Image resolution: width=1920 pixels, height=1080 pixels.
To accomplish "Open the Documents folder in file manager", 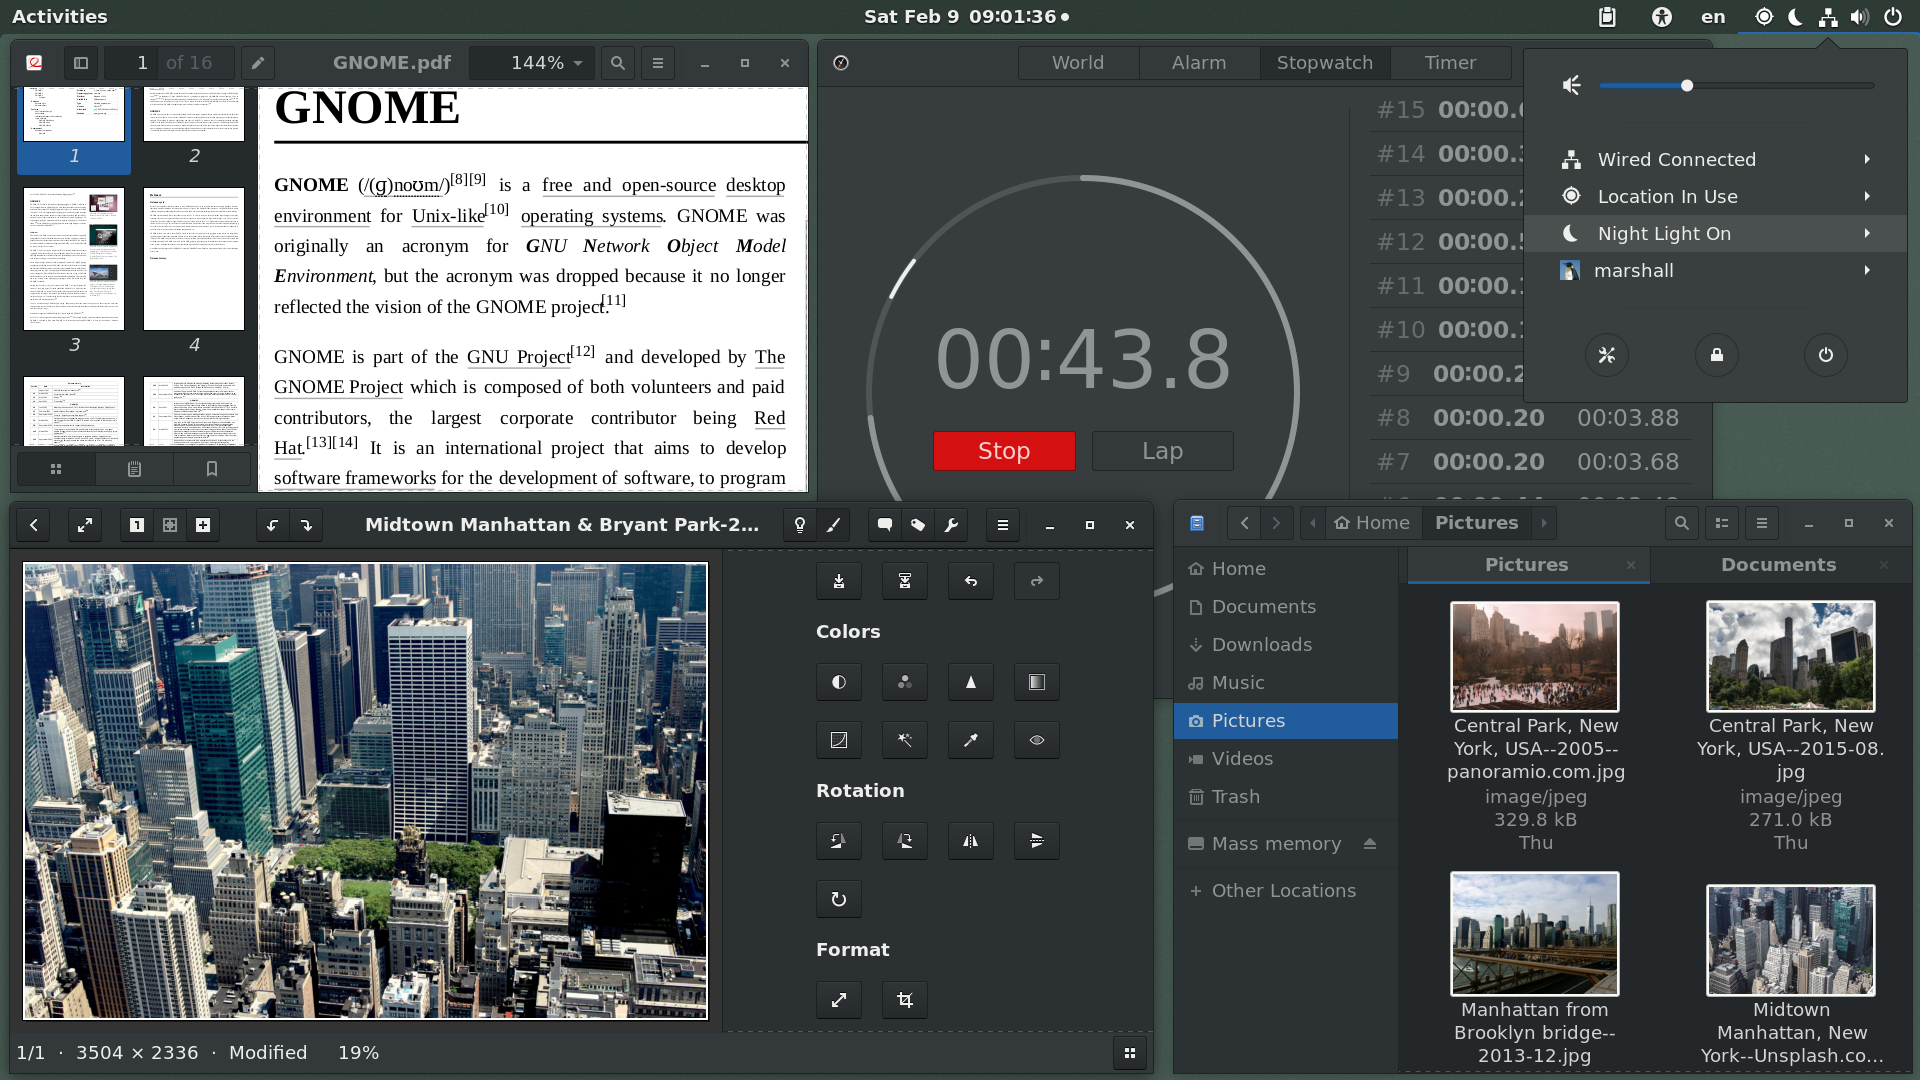I will point(1262,607).
